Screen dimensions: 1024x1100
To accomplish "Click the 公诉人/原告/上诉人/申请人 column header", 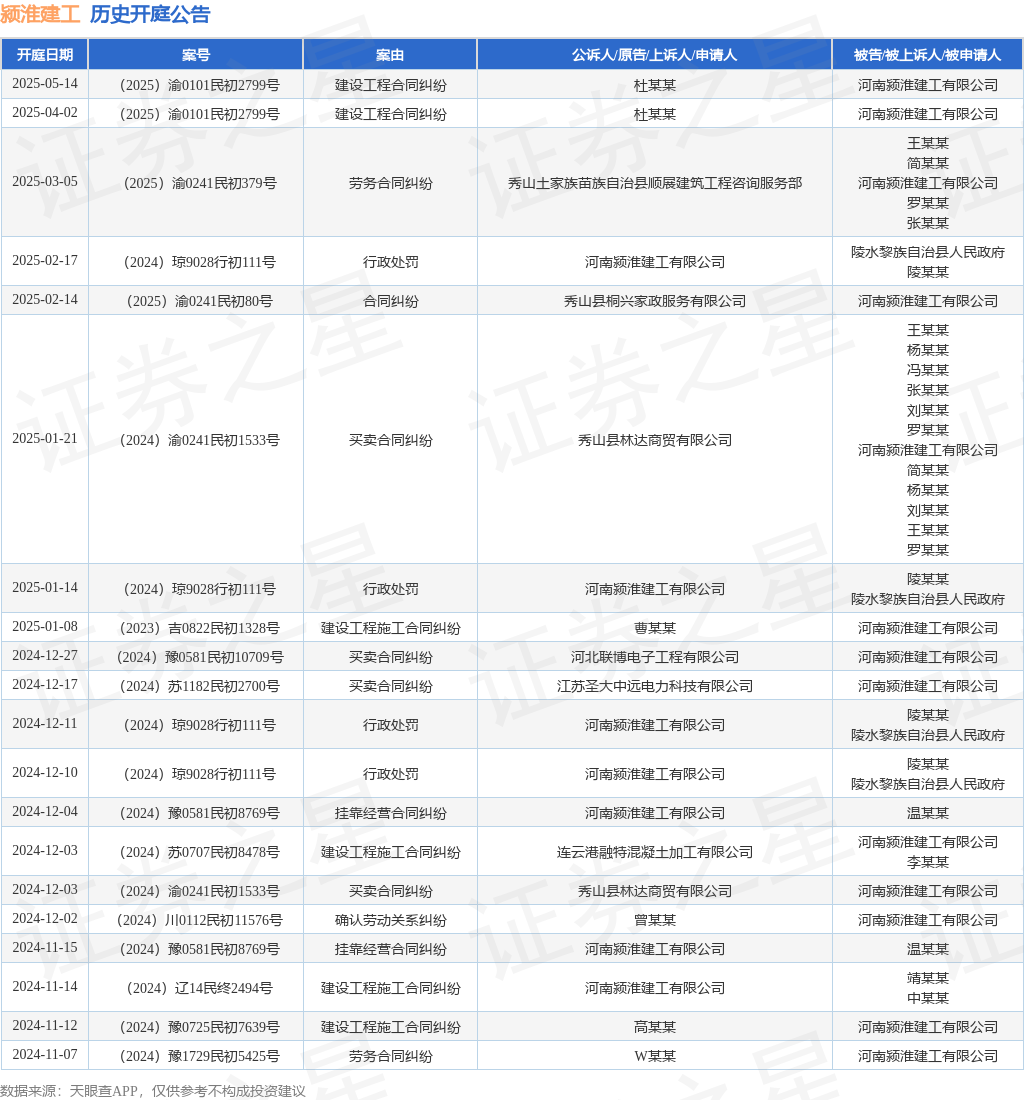I will 654,55.
